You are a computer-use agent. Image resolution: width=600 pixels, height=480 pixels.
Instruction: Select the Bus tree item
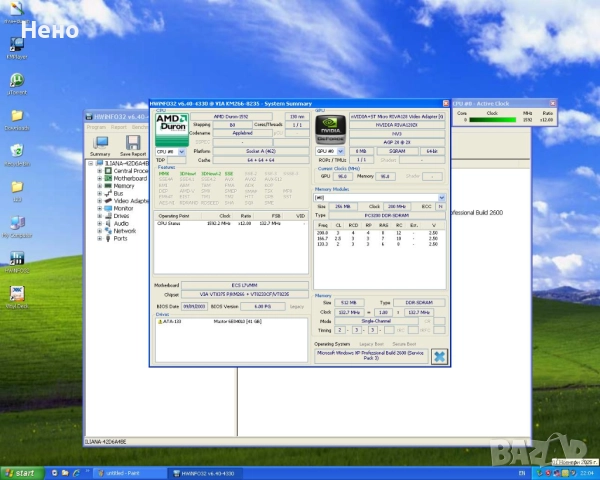click(x=118, y=193)
